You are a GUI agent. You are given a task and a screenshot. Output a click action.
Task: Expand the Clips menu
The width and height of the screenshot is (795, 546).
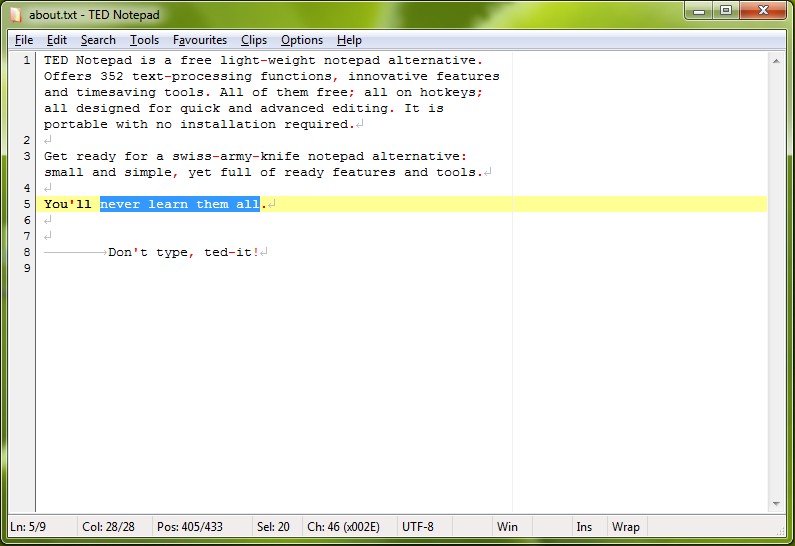(254, 40)
